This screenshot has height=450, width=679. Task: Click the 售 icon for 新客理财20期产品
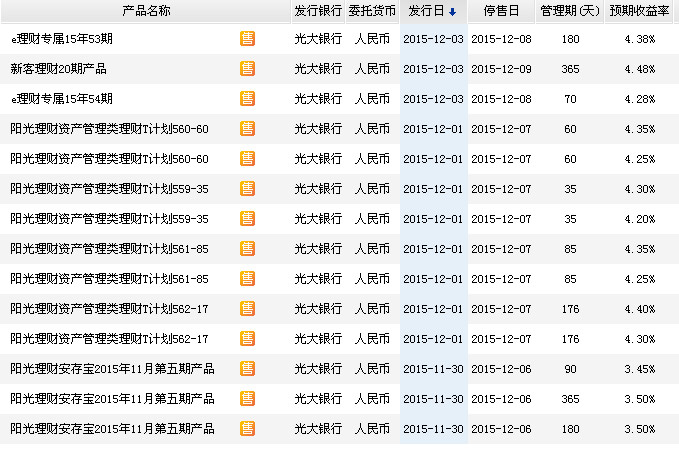pyautogui.click(x=247, y=69)
